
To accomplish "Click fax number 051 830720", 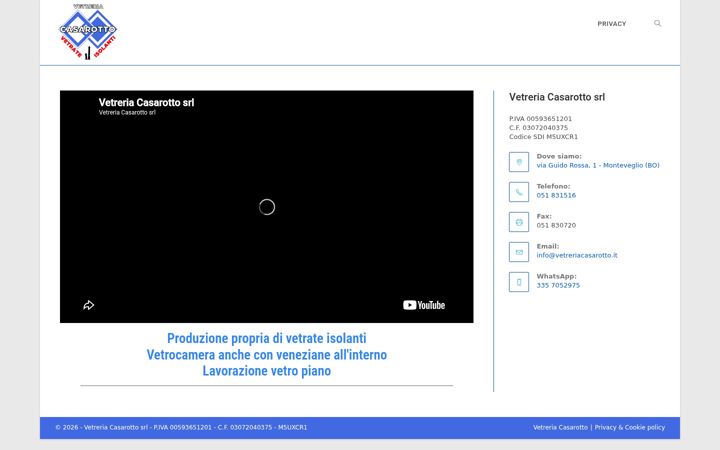I will pyautogui.click(x=556, y=225).
